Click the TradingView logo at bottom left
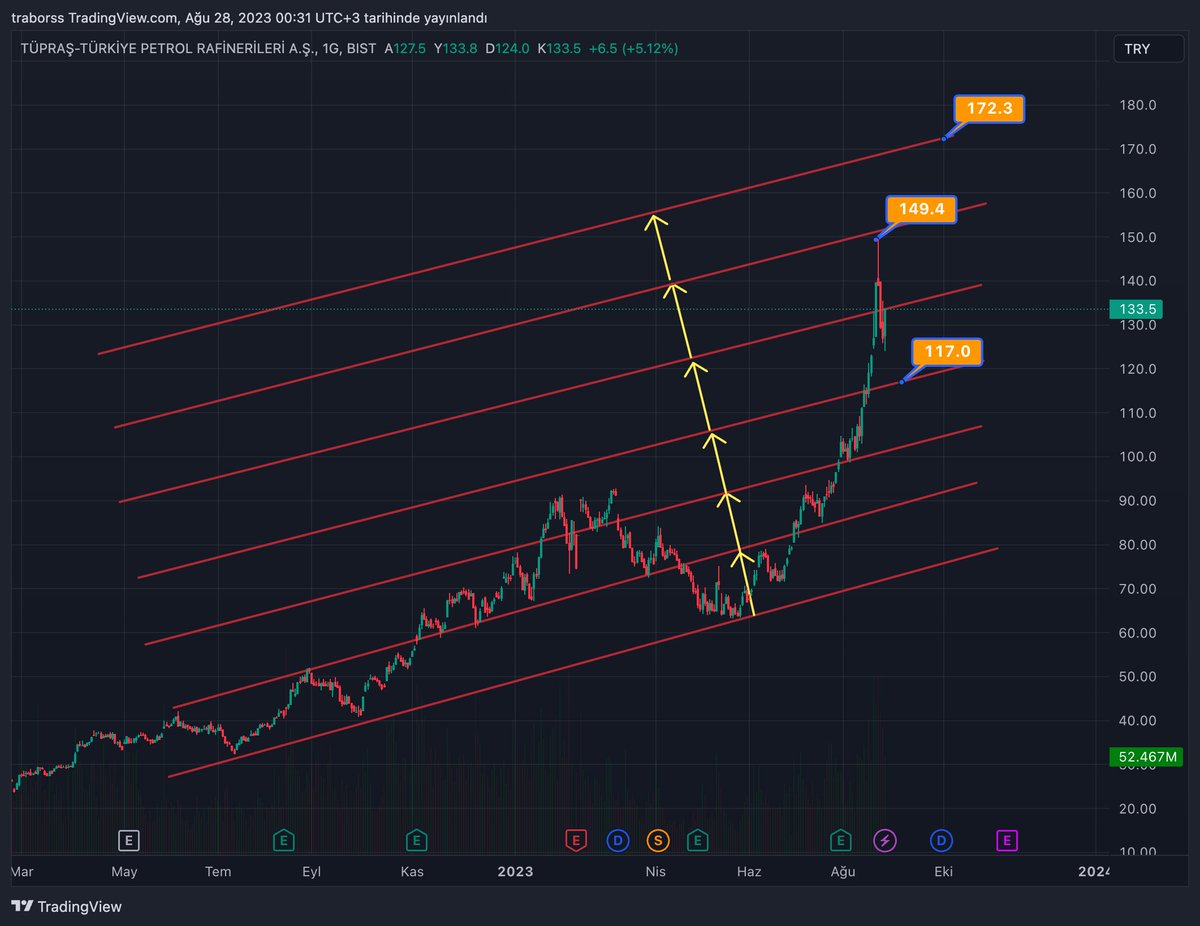1200x926 pixels. [66, 906]
